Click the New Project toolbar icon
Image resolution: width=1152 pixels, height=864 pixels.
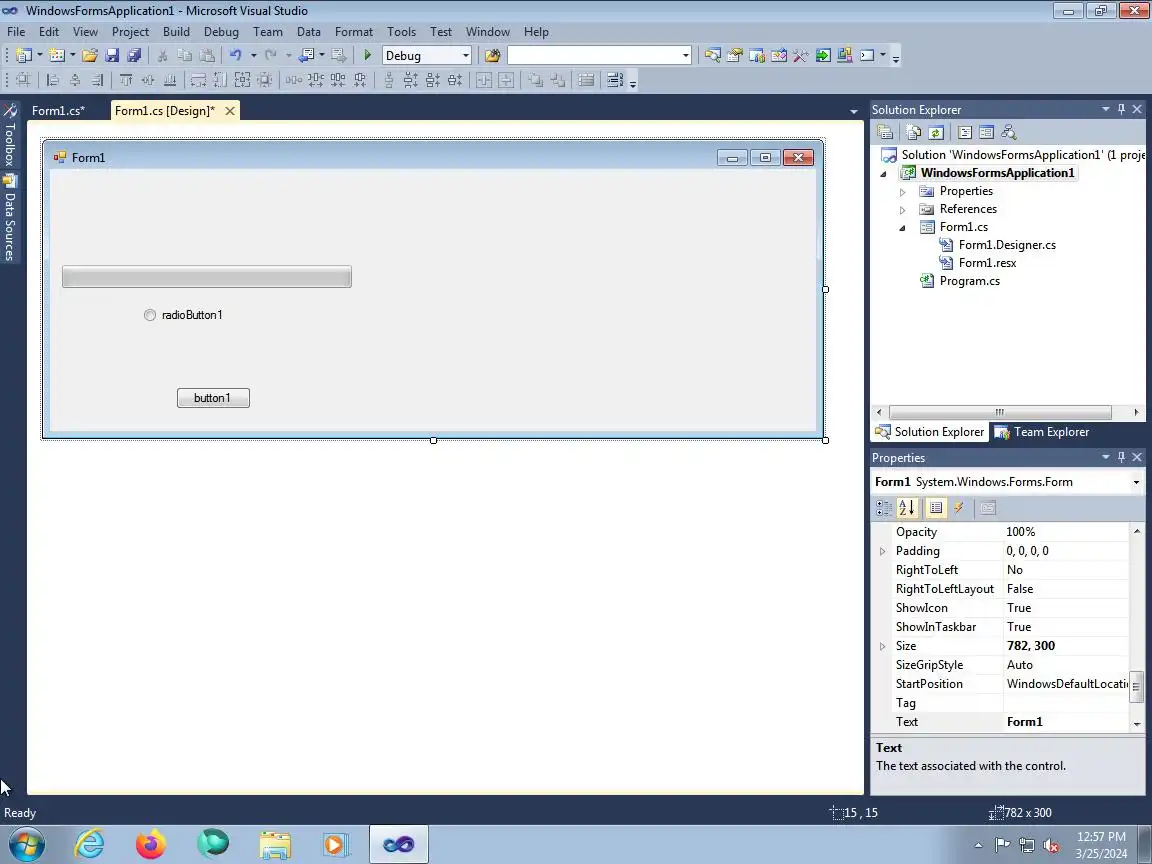point(24,55)
